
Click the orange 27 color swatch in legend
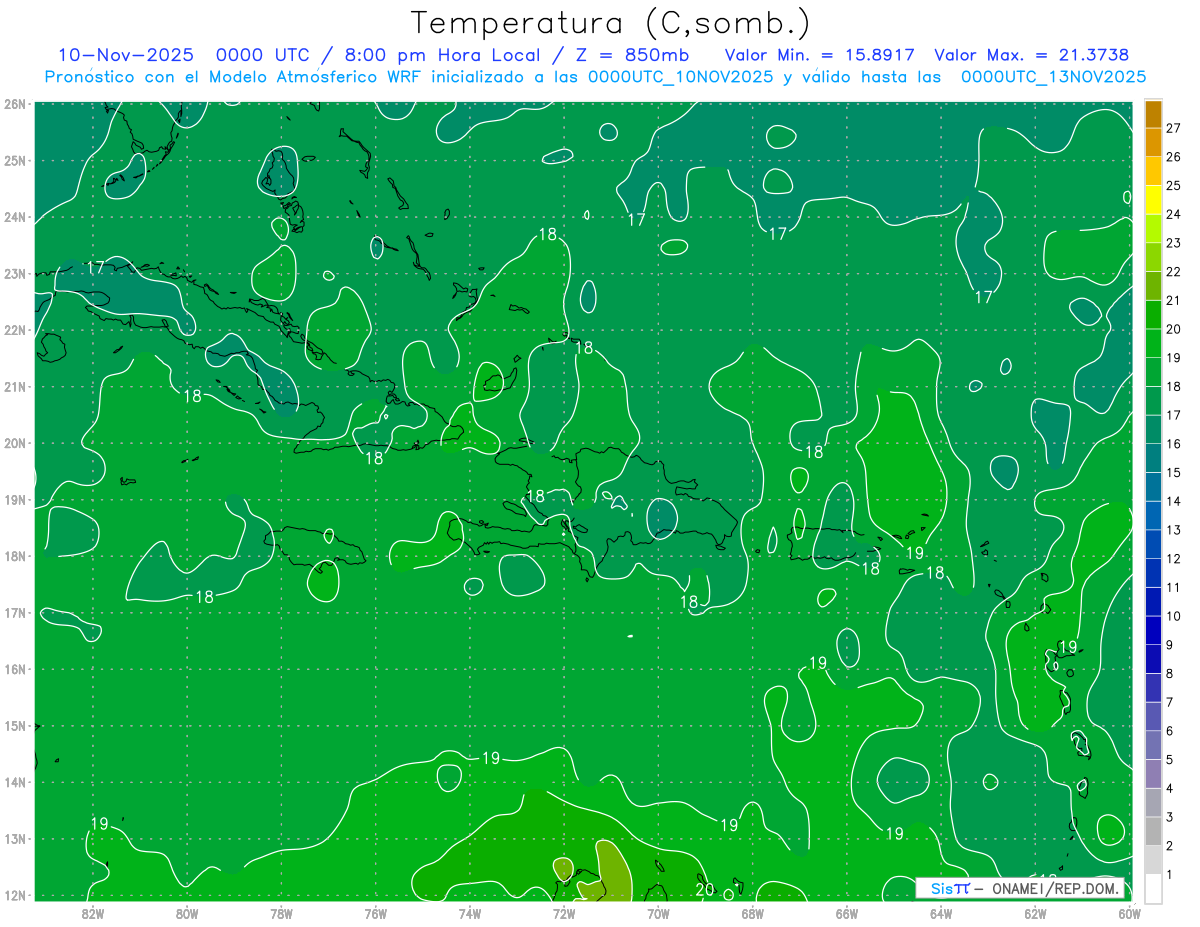tap(1153, 115)
